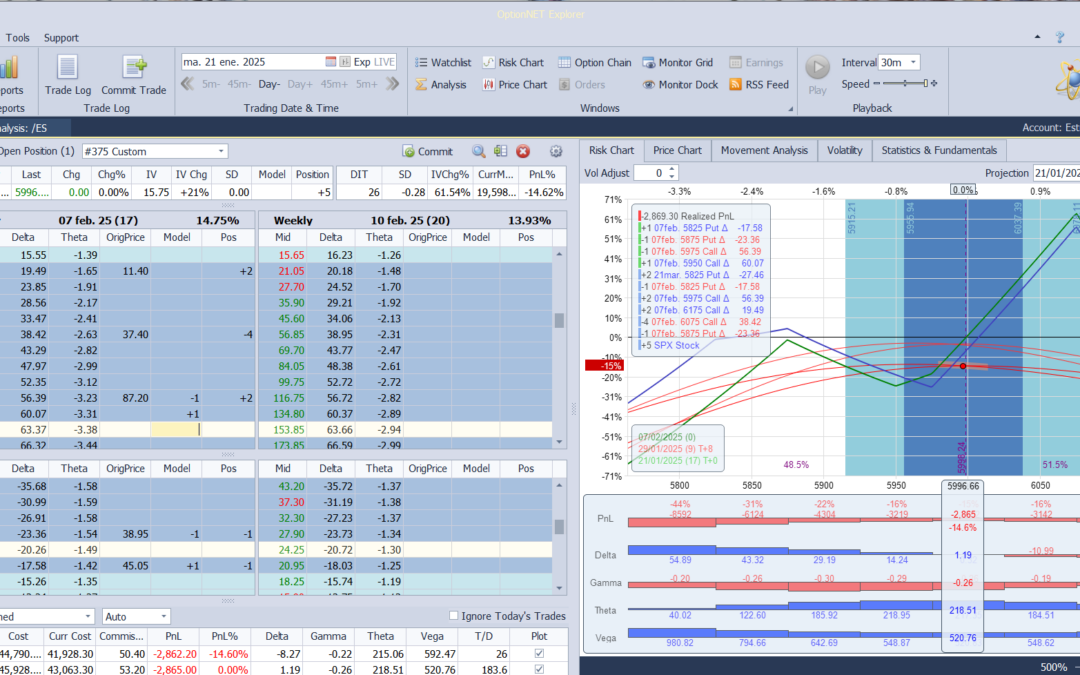Toggle Plot checkbox in the -2,865.00 row
Image resolution: width=1080 pixels, height=675 pixels.
point(539,669)
